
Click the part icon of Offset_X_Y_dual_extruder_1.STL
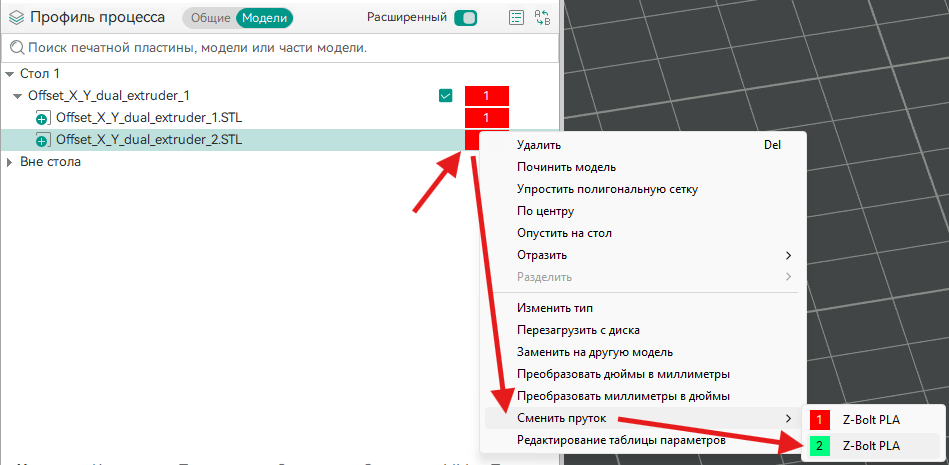42,117
